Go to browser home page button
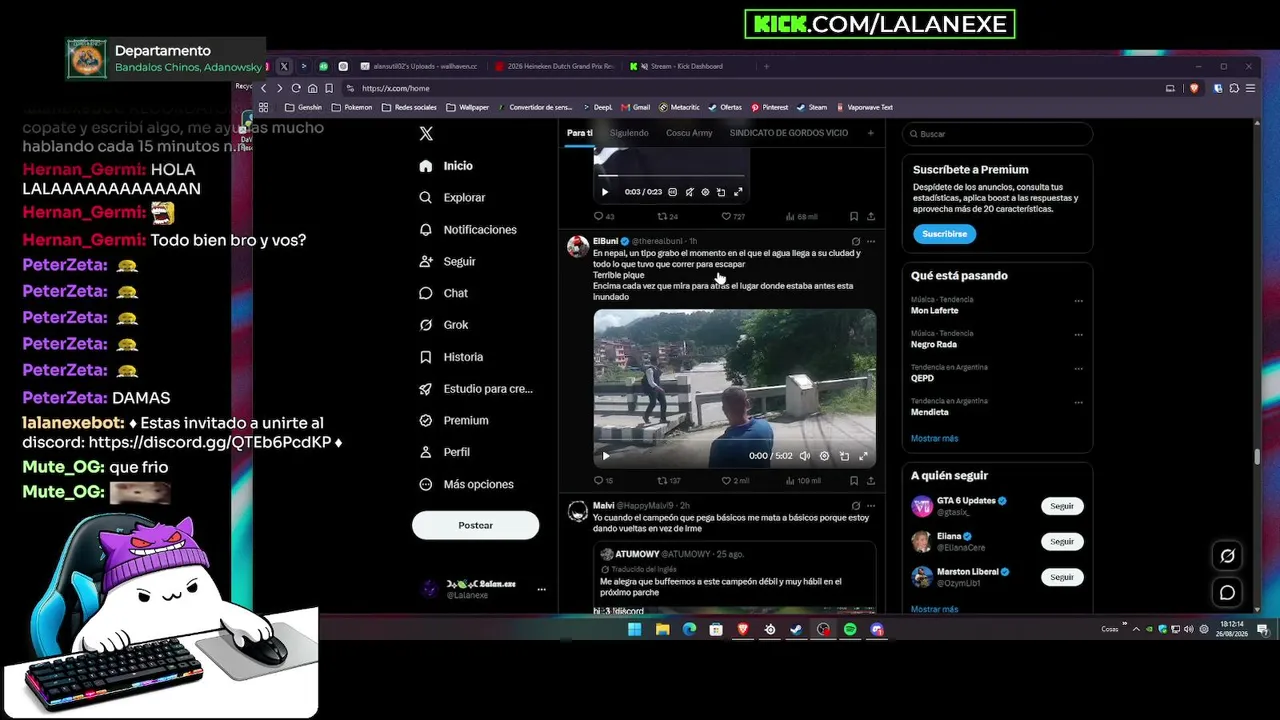This screenshot has width=1280, height=720. tap(312, 88)
